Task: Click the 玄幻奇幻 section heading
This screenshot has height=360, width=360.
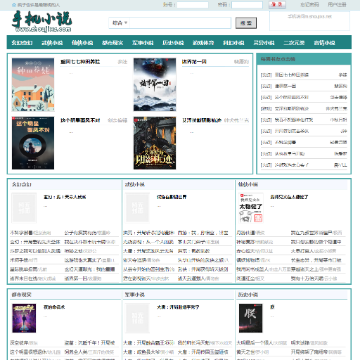Action: [21, 184]
